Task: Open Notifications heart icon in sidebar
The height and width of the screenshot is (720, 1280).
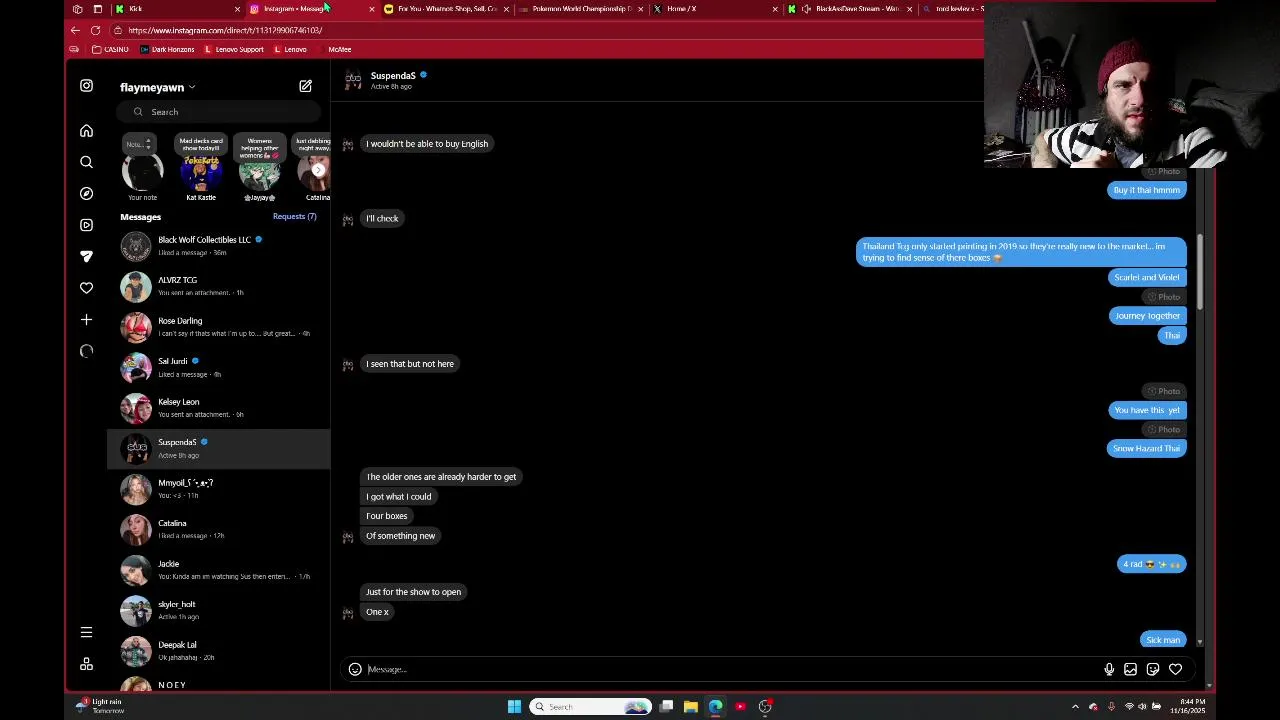Action: click(x=86, y=288)
